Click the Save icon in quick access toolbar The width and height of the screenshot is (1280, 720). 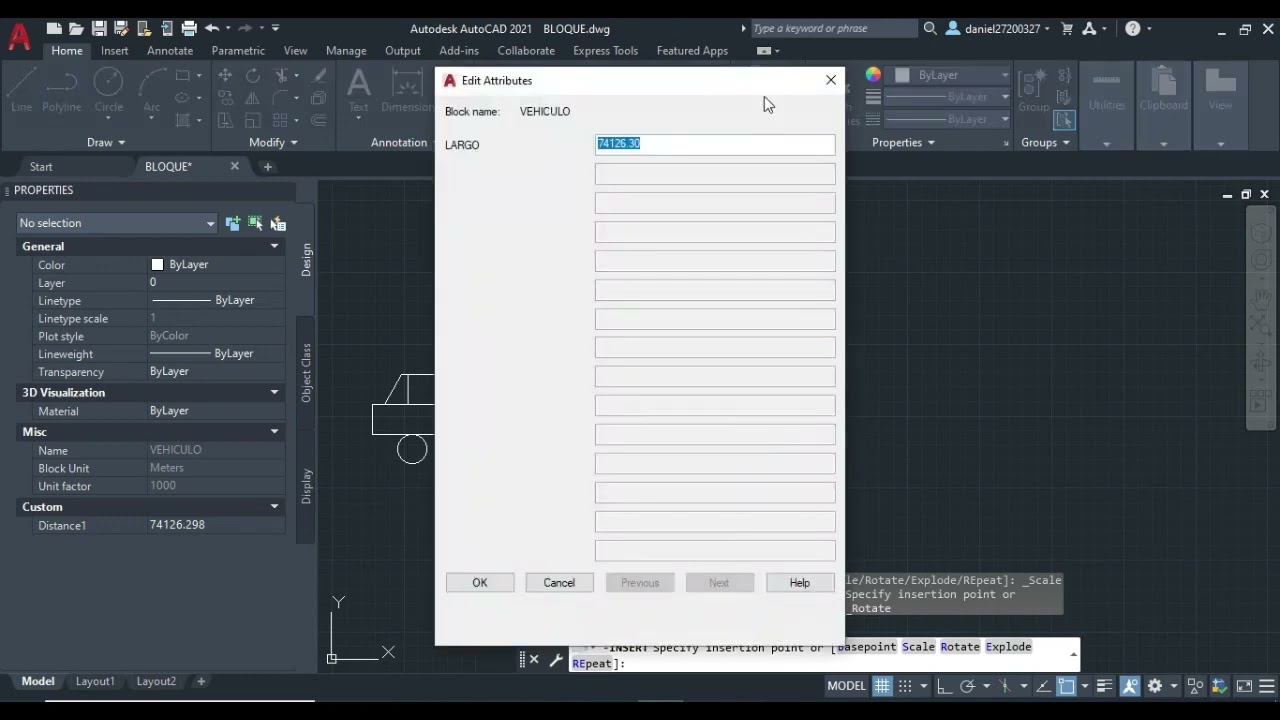(99, 29)
